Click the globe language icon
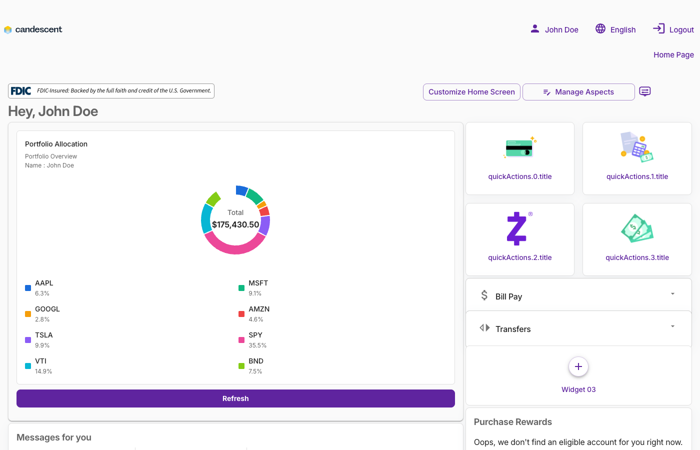 [x=600, y=29]
